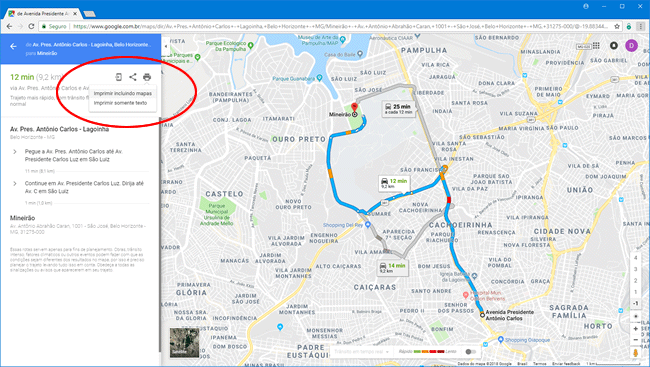
Task: Go back with the white arrow in blue header
Action: (x=13, y=46)
